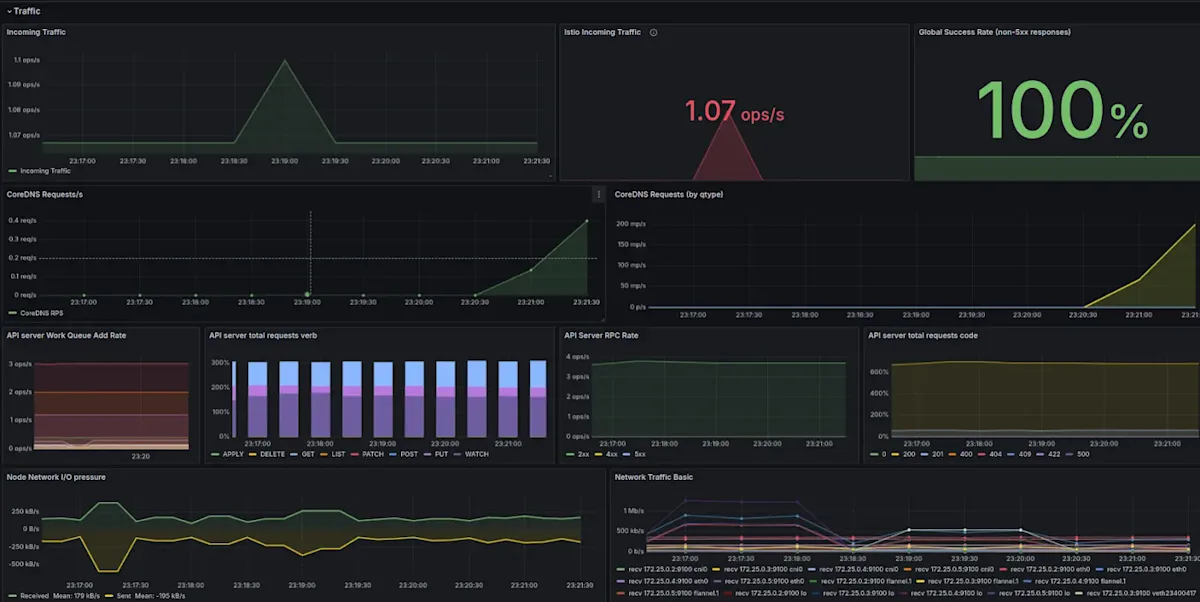Open API server total requests verb title

coord(263,335)
